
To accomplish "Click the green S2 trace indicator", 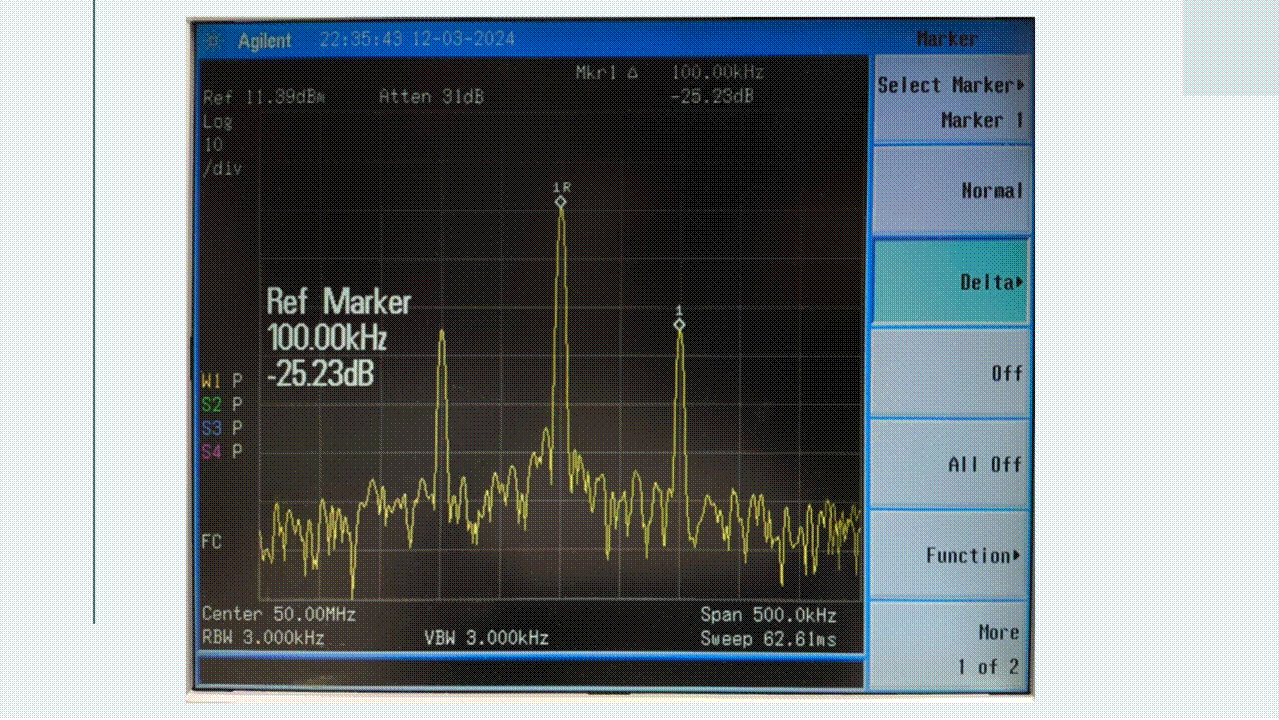I will [211, 405].
